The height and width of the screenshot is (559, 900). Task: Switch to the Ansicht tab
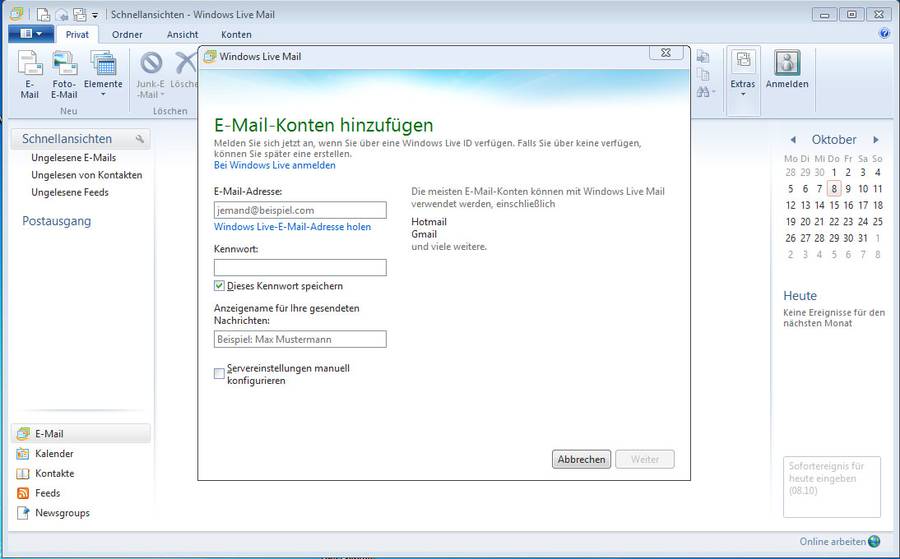[x=183, y=34]
